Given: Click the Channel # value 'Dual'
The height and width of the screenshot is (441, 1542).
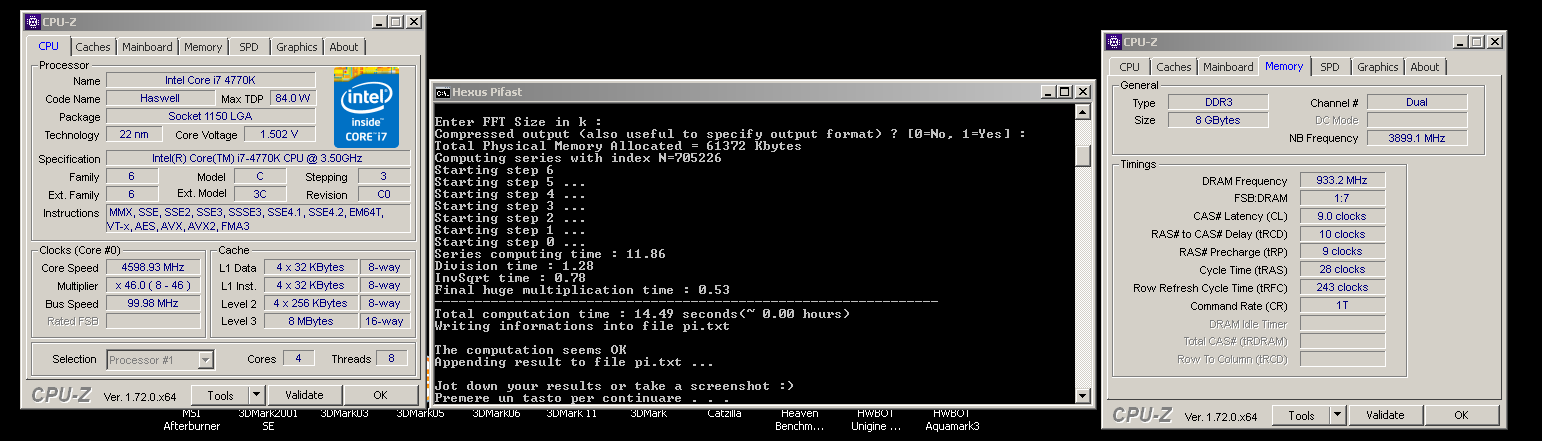Looking at the screenshot, I should [1417, 103].
